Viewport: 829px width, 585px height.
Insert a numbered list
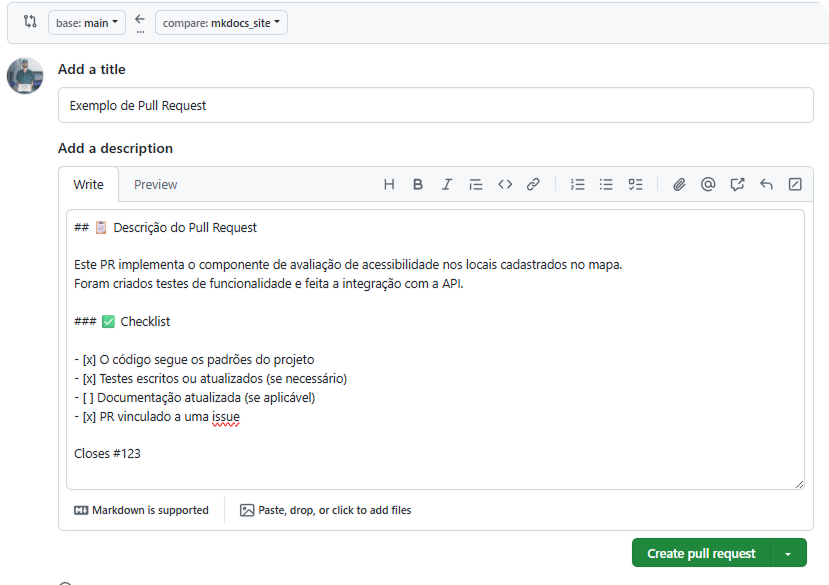577,185
